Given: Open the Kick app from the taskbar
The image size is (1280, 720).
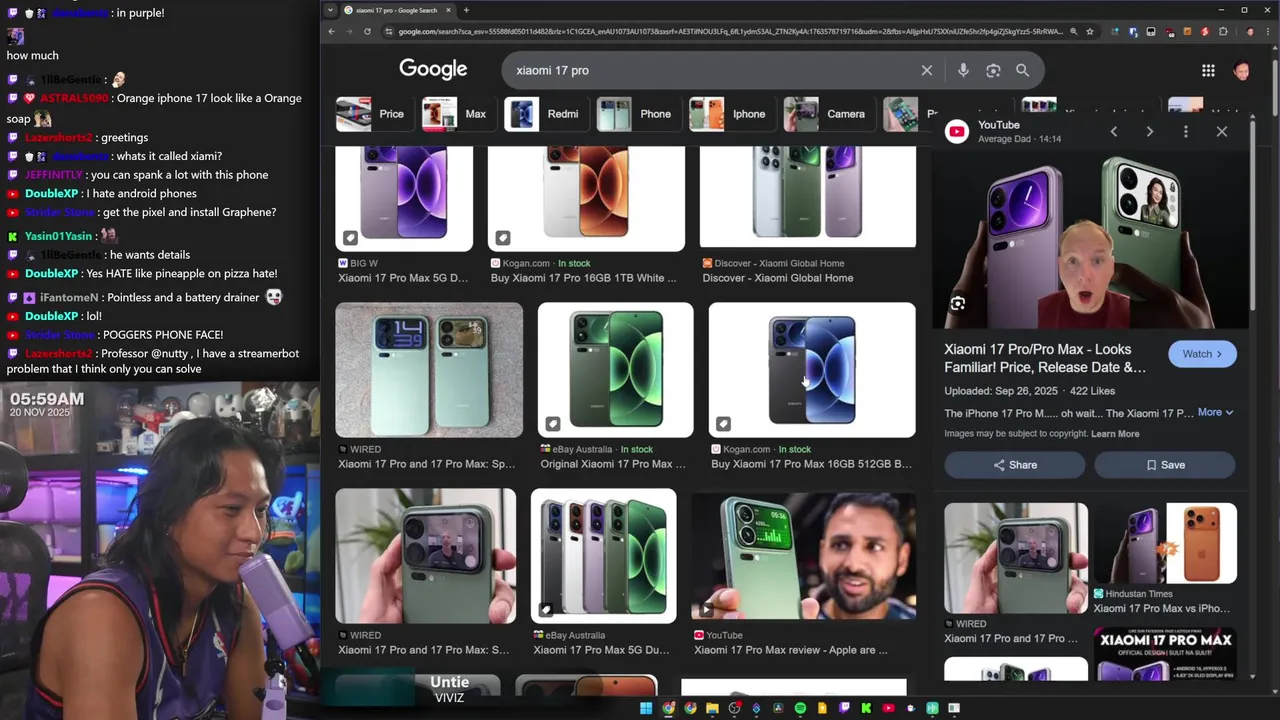Looking at the screenshot, I should (866, 708).
